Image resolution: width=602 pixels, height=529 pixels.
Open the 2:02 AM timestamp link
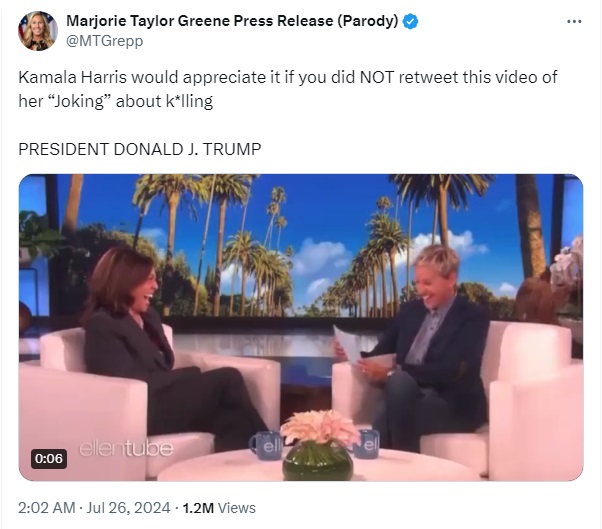pos(46,508)
